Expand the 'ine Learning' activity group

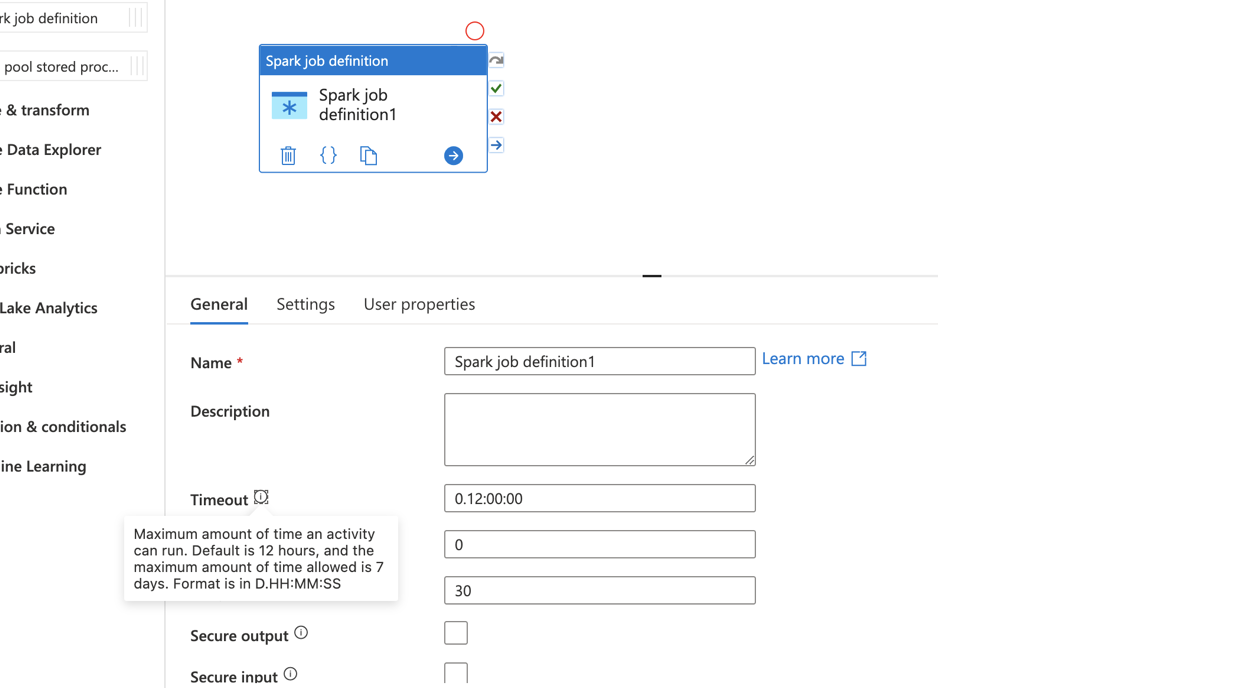(x=43, y=466)
